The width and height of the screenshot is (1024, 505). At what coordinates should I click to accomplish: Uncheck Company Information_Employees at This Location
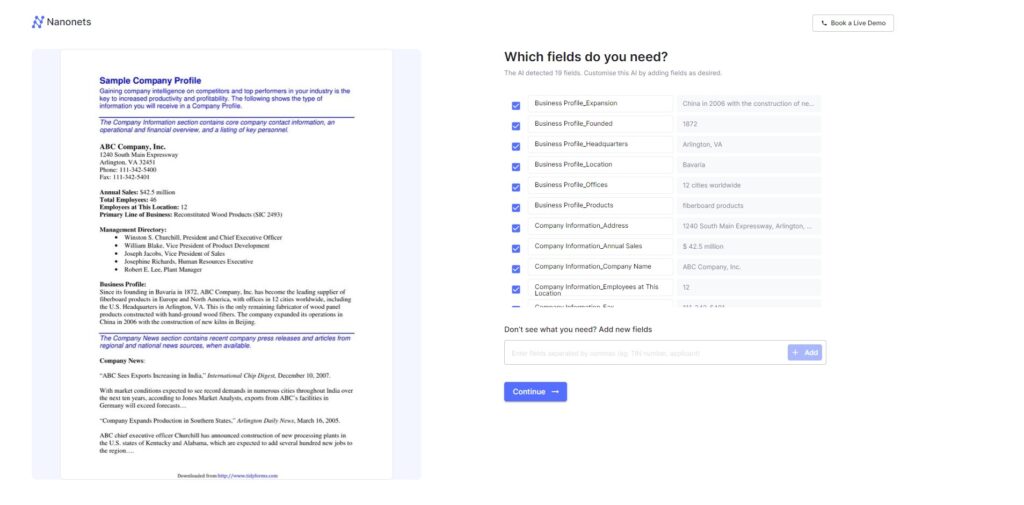coord(516,289)
